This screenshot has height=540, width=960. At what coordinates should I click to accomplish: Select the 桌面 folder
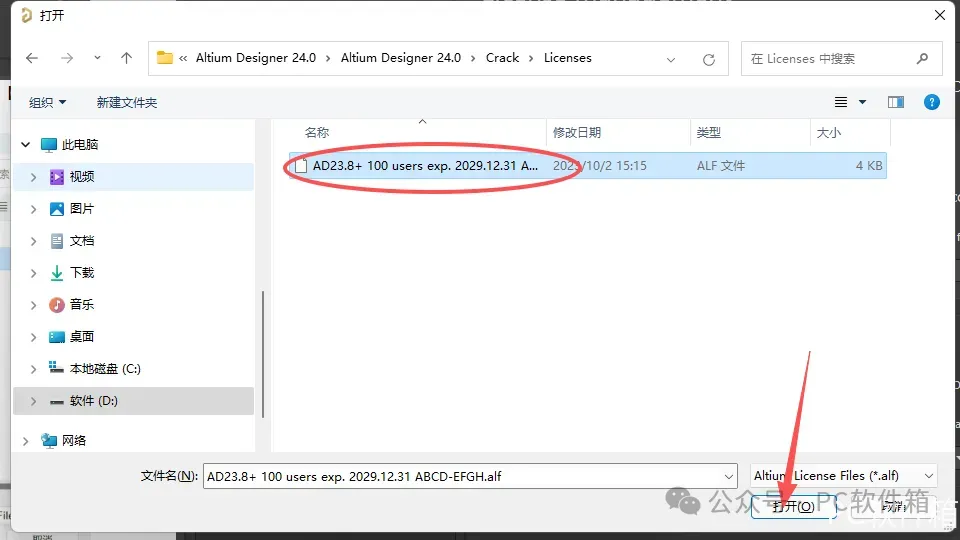[81, 337]
